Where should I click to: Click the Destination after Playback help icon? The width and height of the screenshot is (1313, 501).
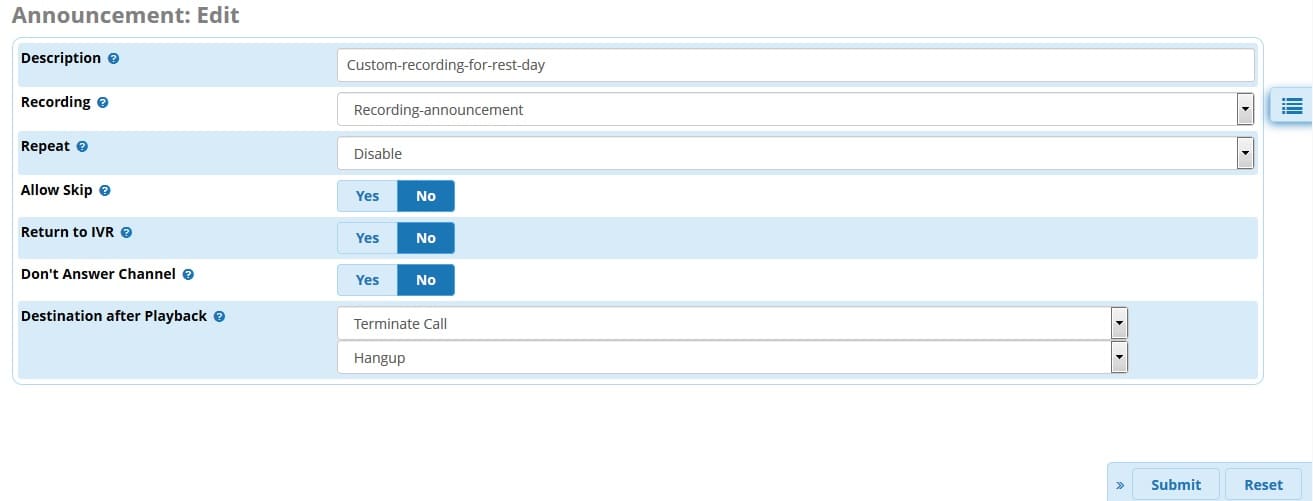(x=219, y=317)
